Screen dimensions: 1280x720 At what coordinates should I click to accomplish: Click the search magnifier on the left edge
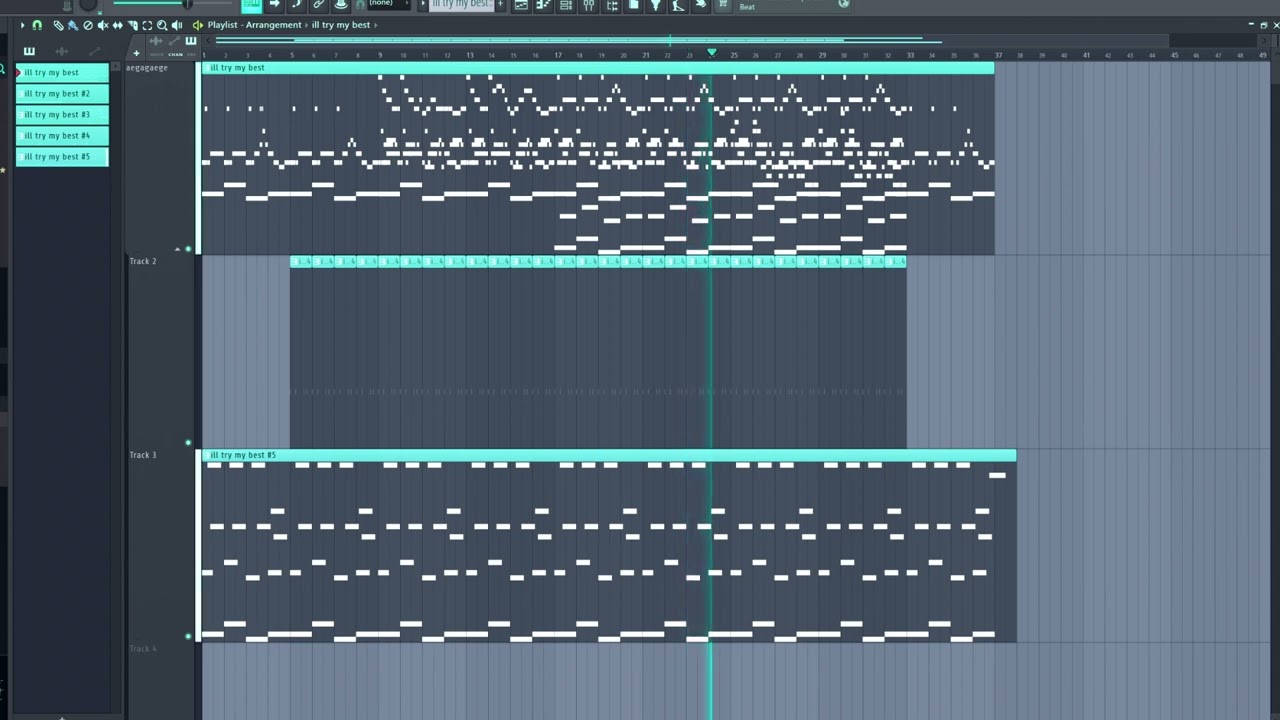(x=3, y=70)
